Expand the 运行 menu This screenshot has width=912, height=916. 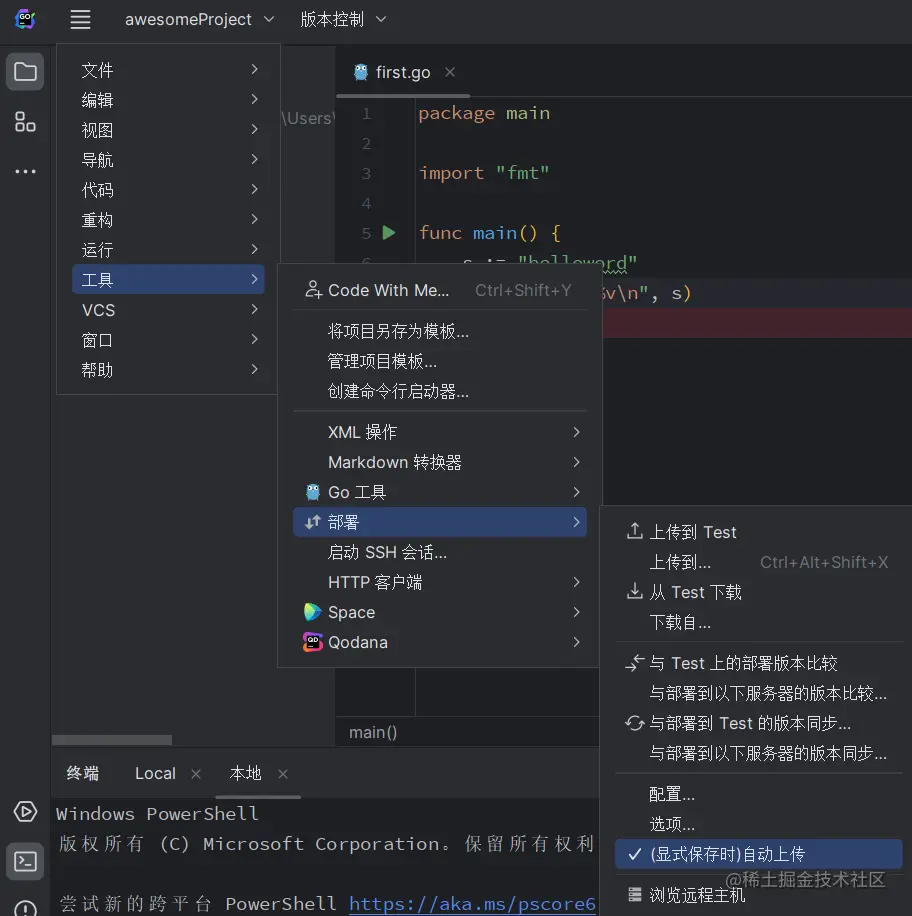point(168,249)
